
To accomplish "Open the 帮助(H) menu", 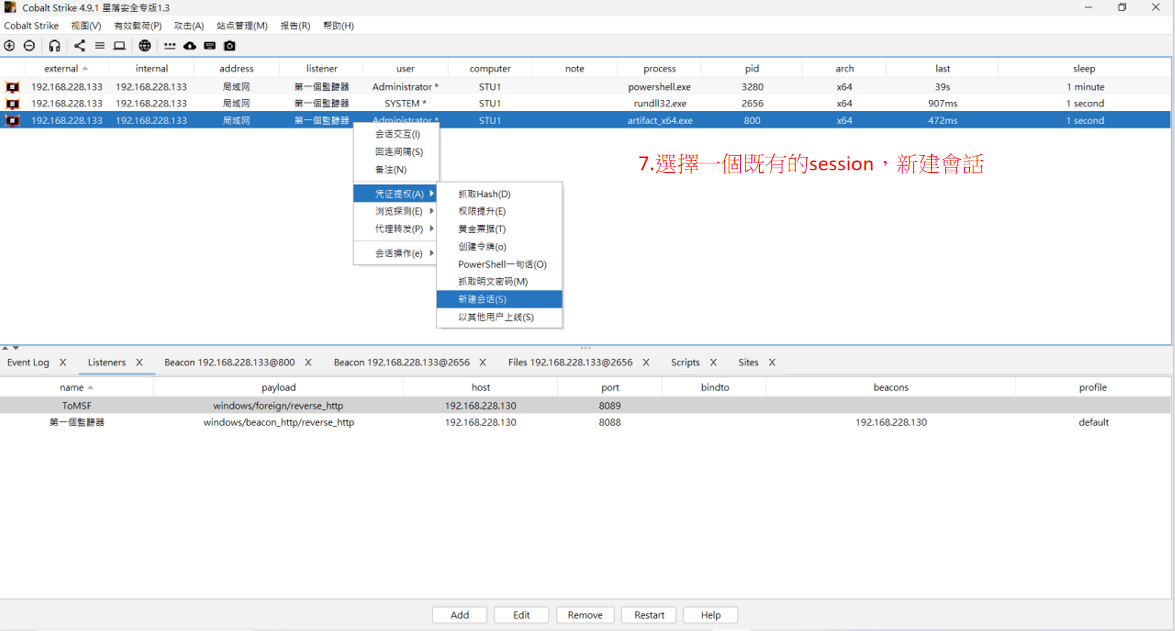I will [x=339, y=25].
